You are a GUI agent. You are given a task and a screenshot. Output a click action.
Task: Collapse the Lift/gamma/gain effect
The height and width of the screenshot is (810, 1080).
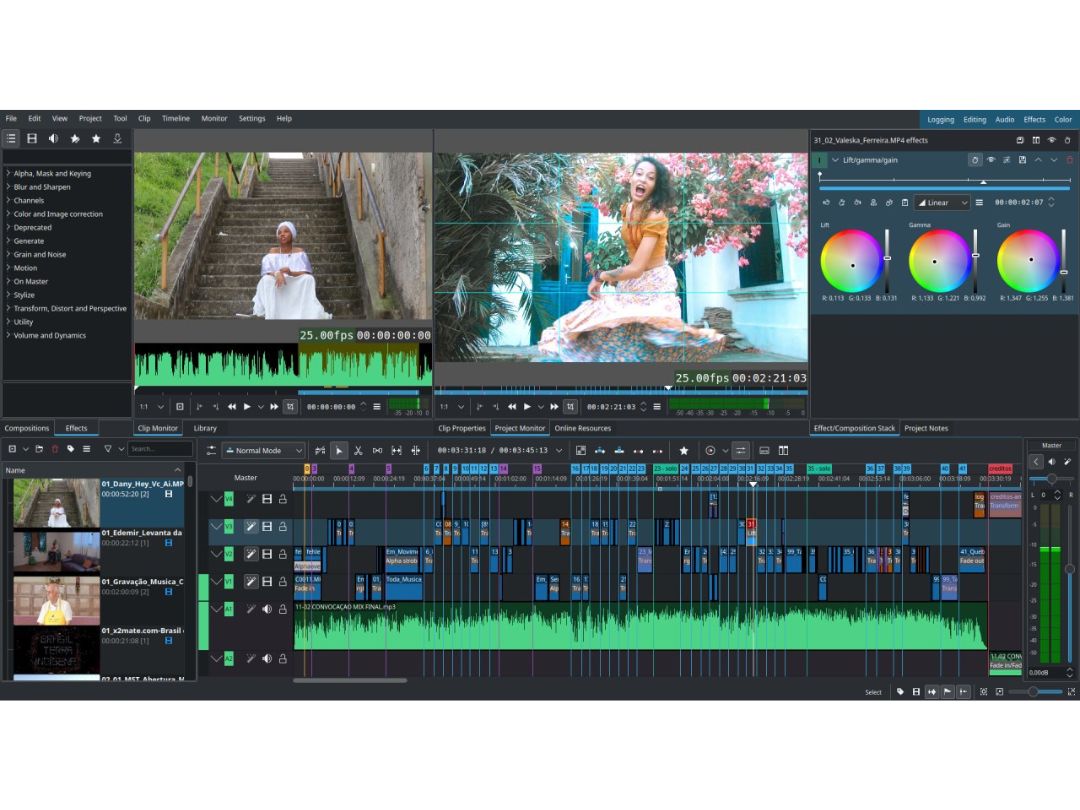[x=835, y=160]
